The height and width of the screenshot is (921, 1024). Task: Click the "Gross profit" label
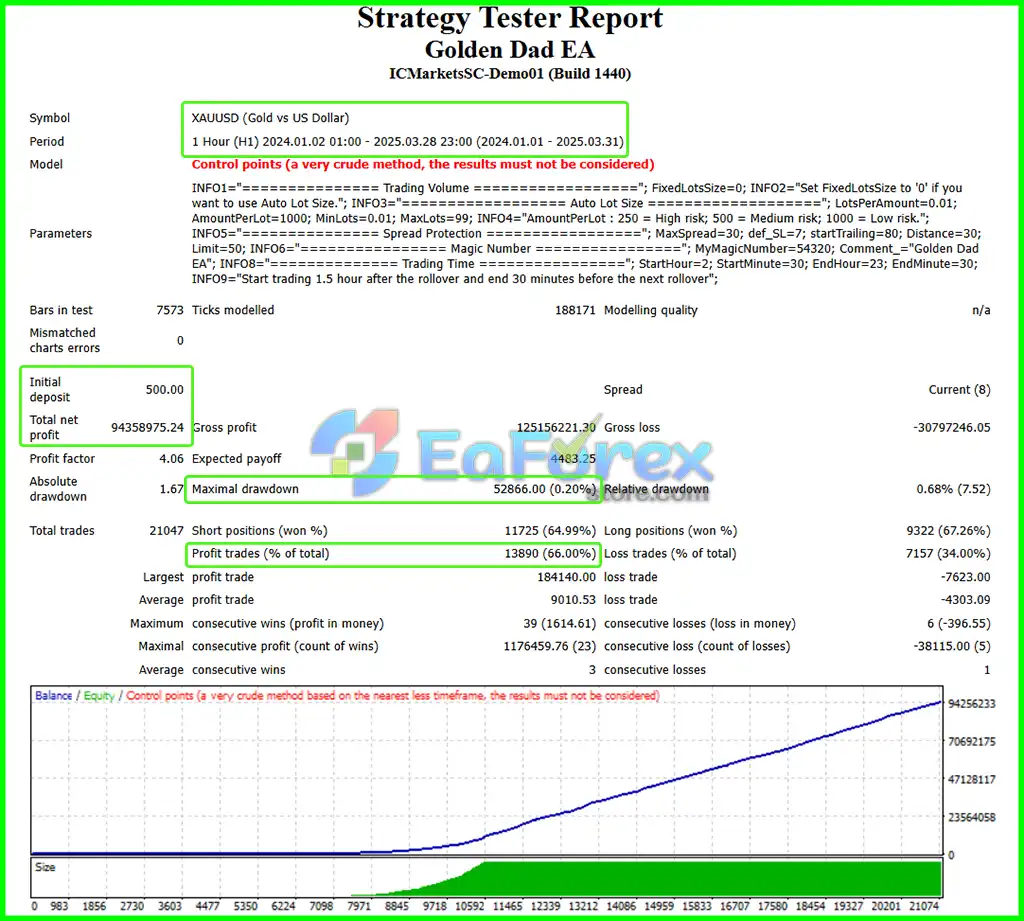tap(225, 428)
